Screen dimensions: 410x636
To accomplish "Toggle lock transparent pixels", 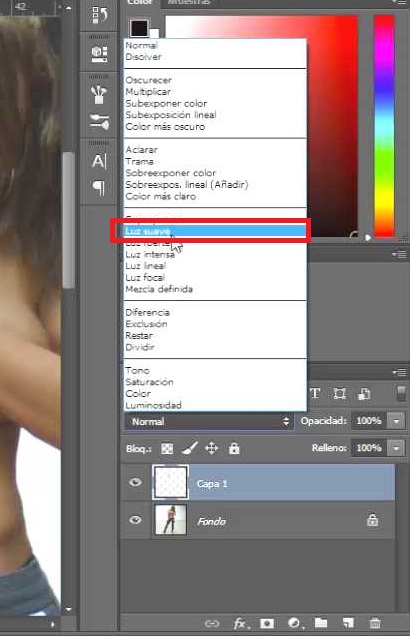I will click(167, 449).
